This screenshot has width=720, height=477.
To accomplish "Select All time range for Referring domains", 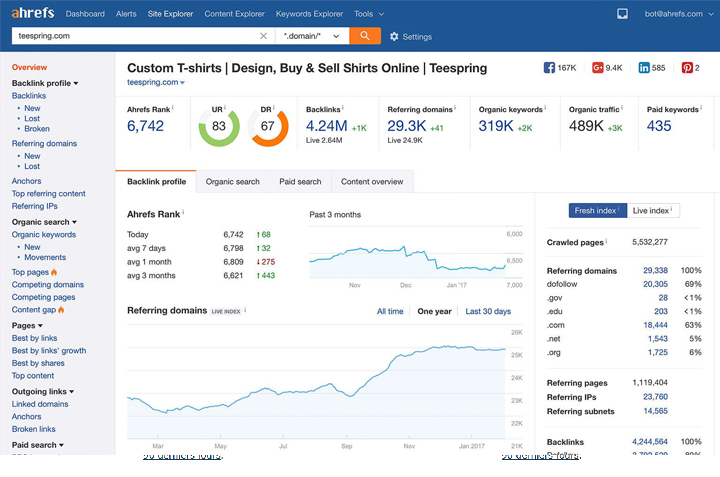I will click(x=390, y=311).
